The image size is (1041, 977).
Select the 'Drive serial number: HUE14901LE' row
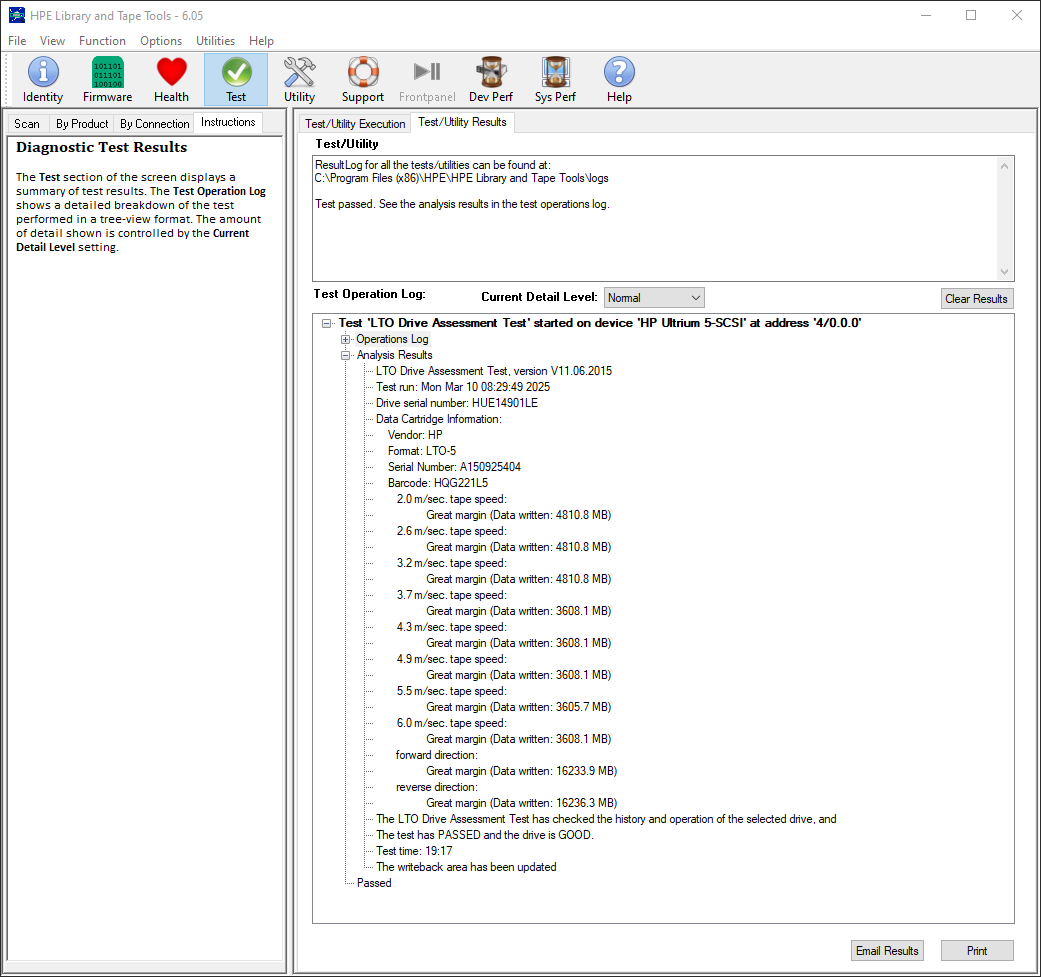pos(457,403)
